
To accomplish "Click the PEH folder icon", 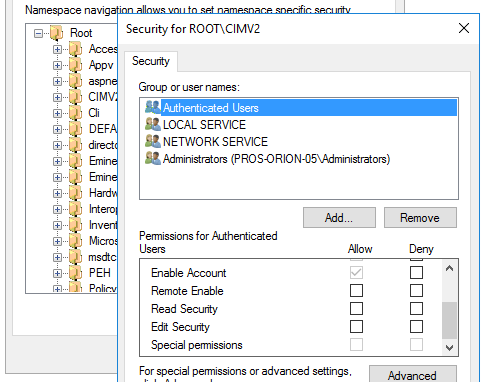I will [76, 273].
